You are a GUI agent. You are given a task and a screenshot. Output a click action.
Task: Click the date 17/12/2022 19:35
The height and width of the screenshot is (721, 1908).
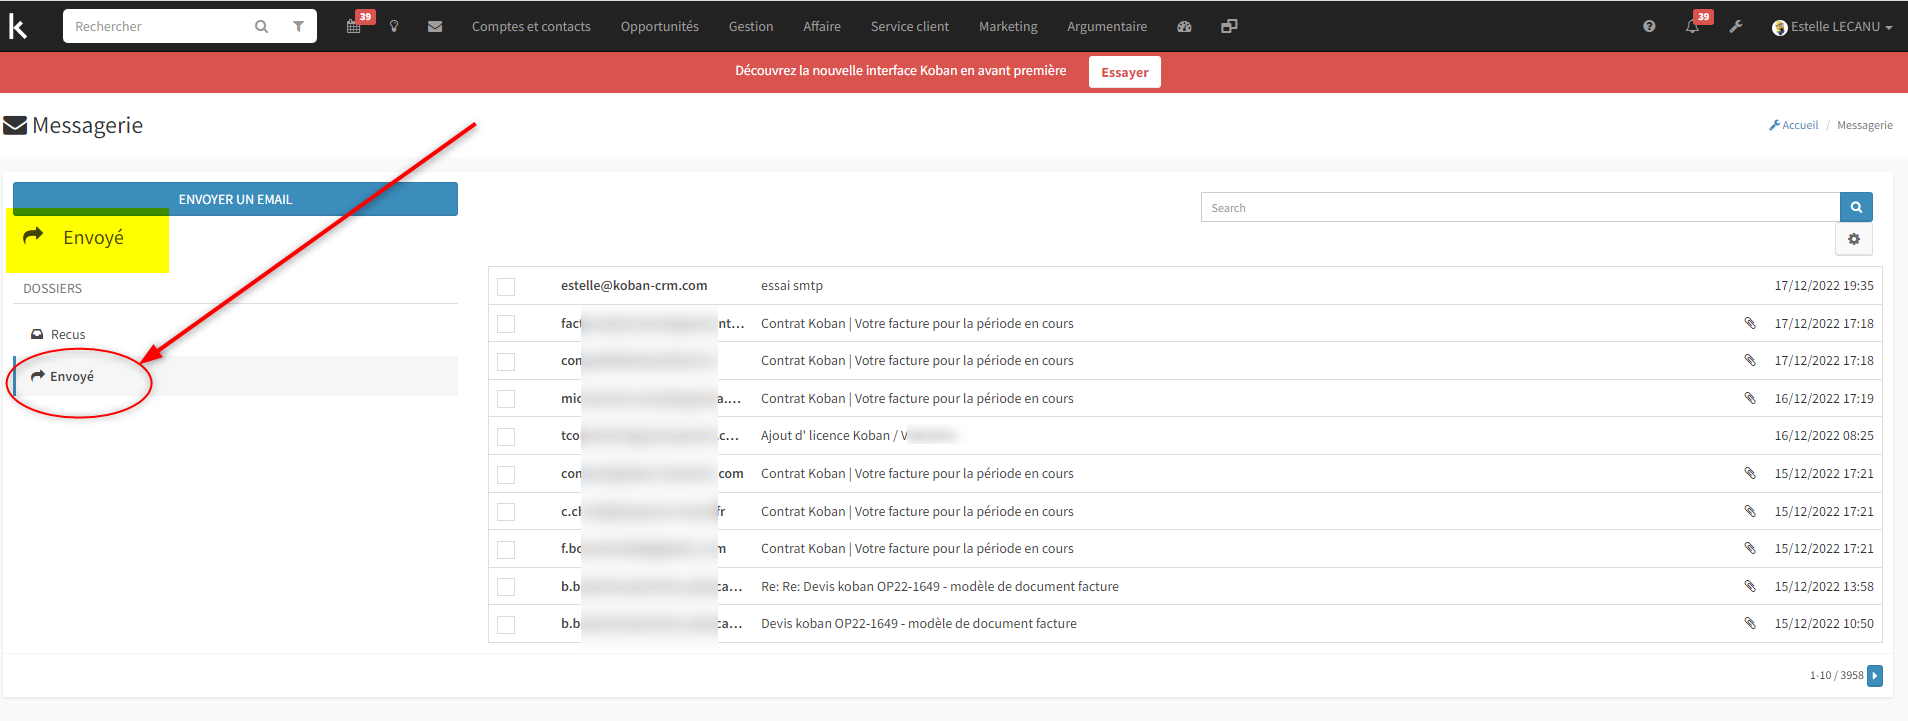point(1824,285)
